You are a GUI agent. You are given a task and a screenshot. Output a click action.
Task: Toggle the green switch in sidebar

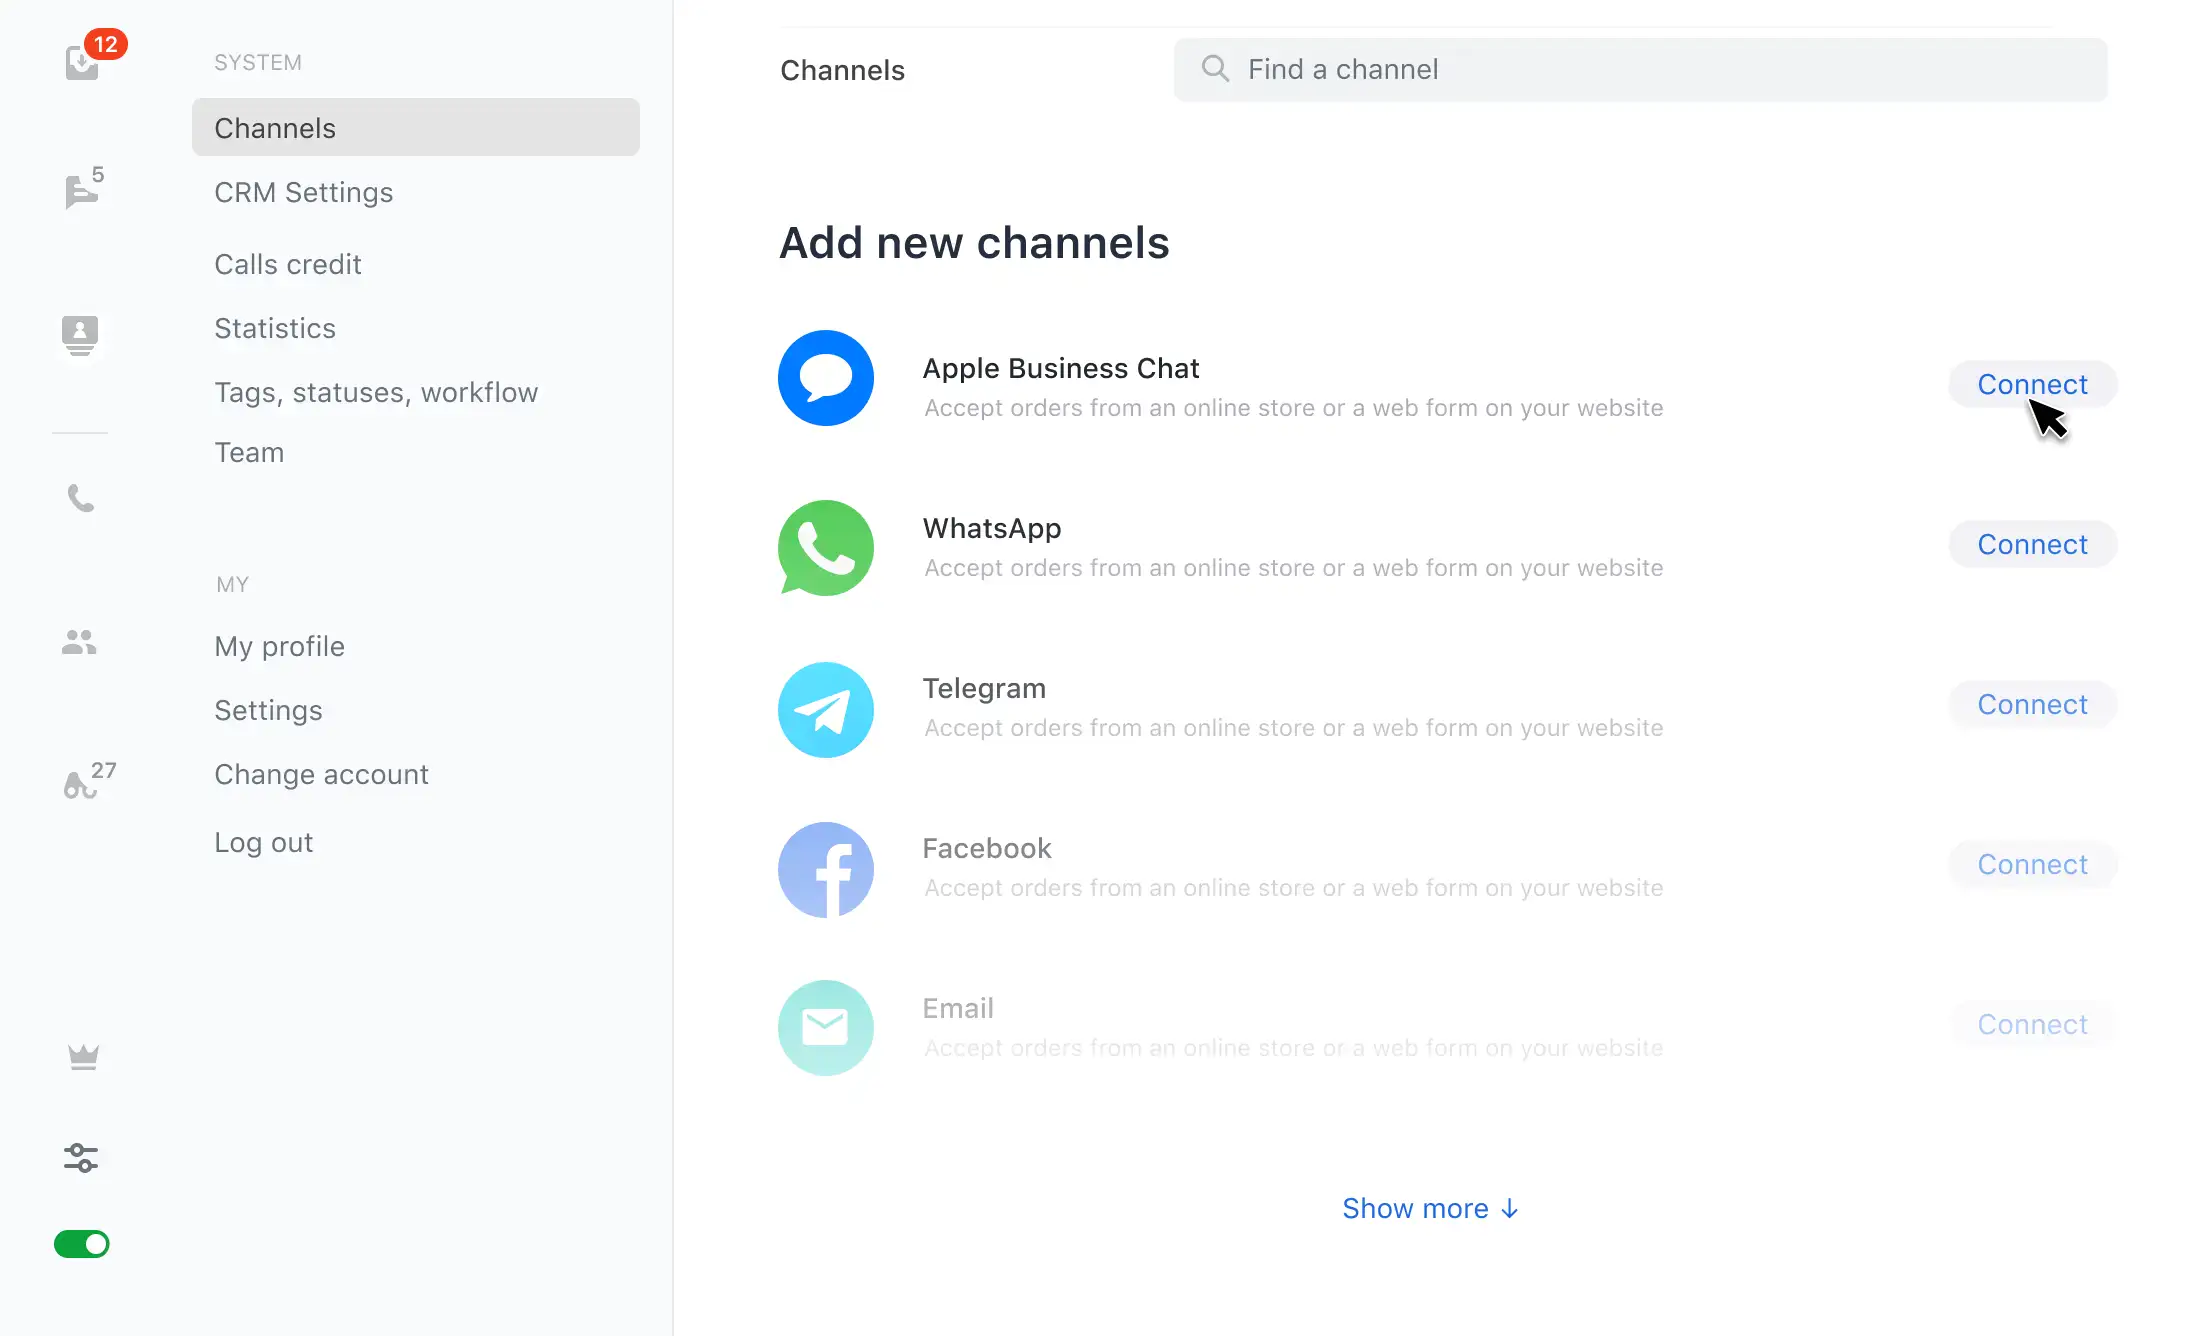[82, 1244]
